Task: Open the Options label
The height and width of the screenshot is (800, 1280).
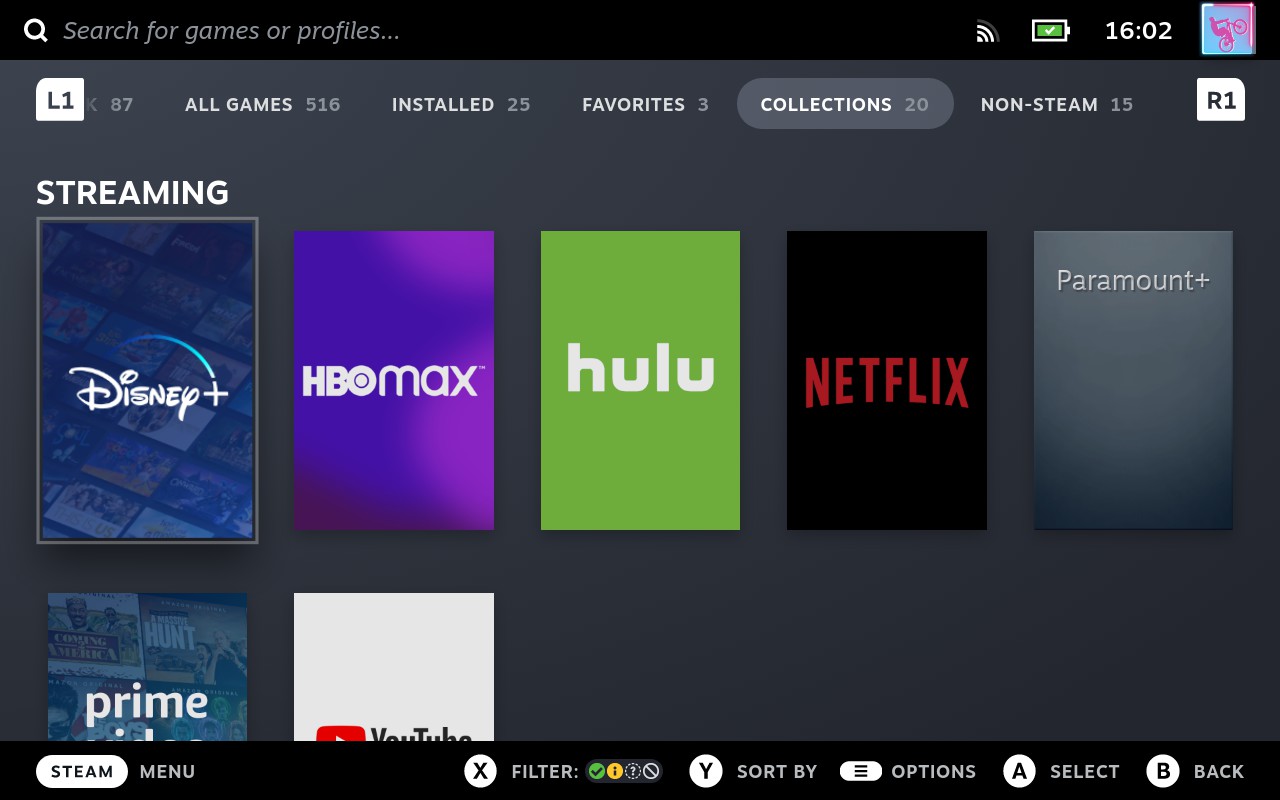Action: pyautogui.click(x=933, y=772)
